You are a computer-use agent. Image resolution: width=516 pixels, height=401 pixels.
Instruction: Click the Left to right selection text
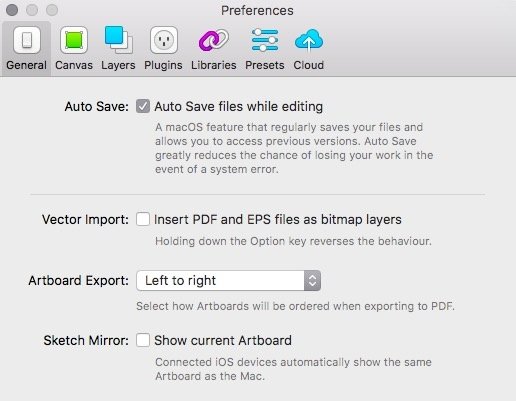click(x=180, y=281)
